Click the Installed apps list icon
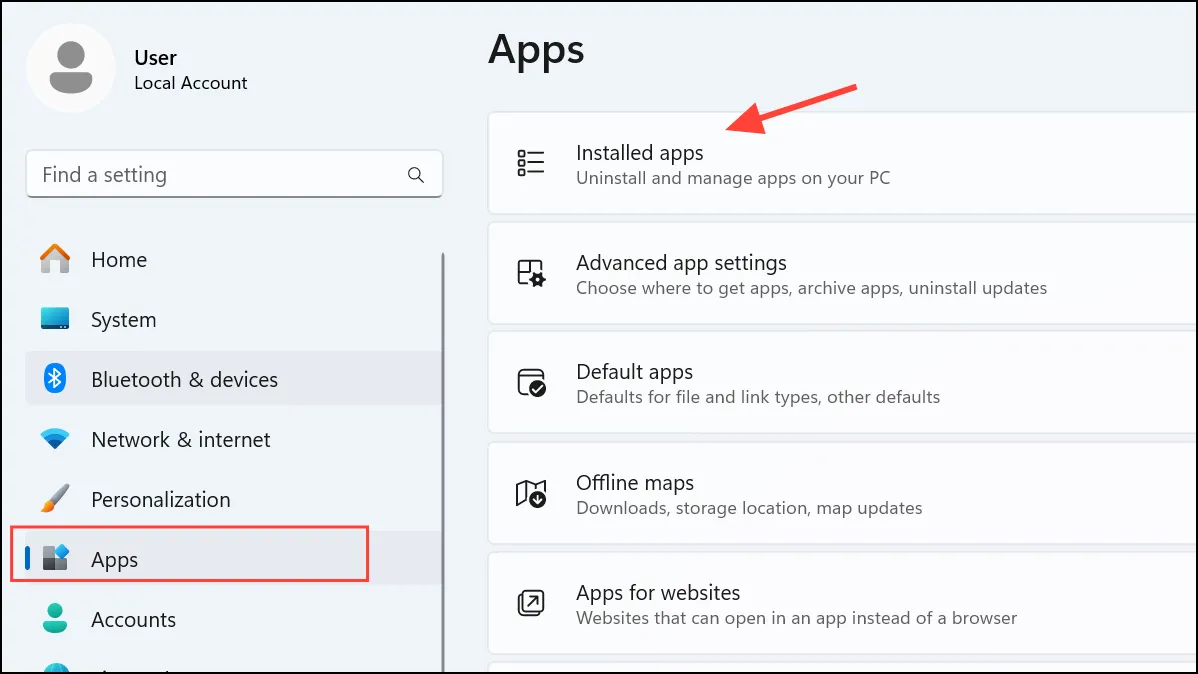1198x674 pixels. click(x=530, y=163)
